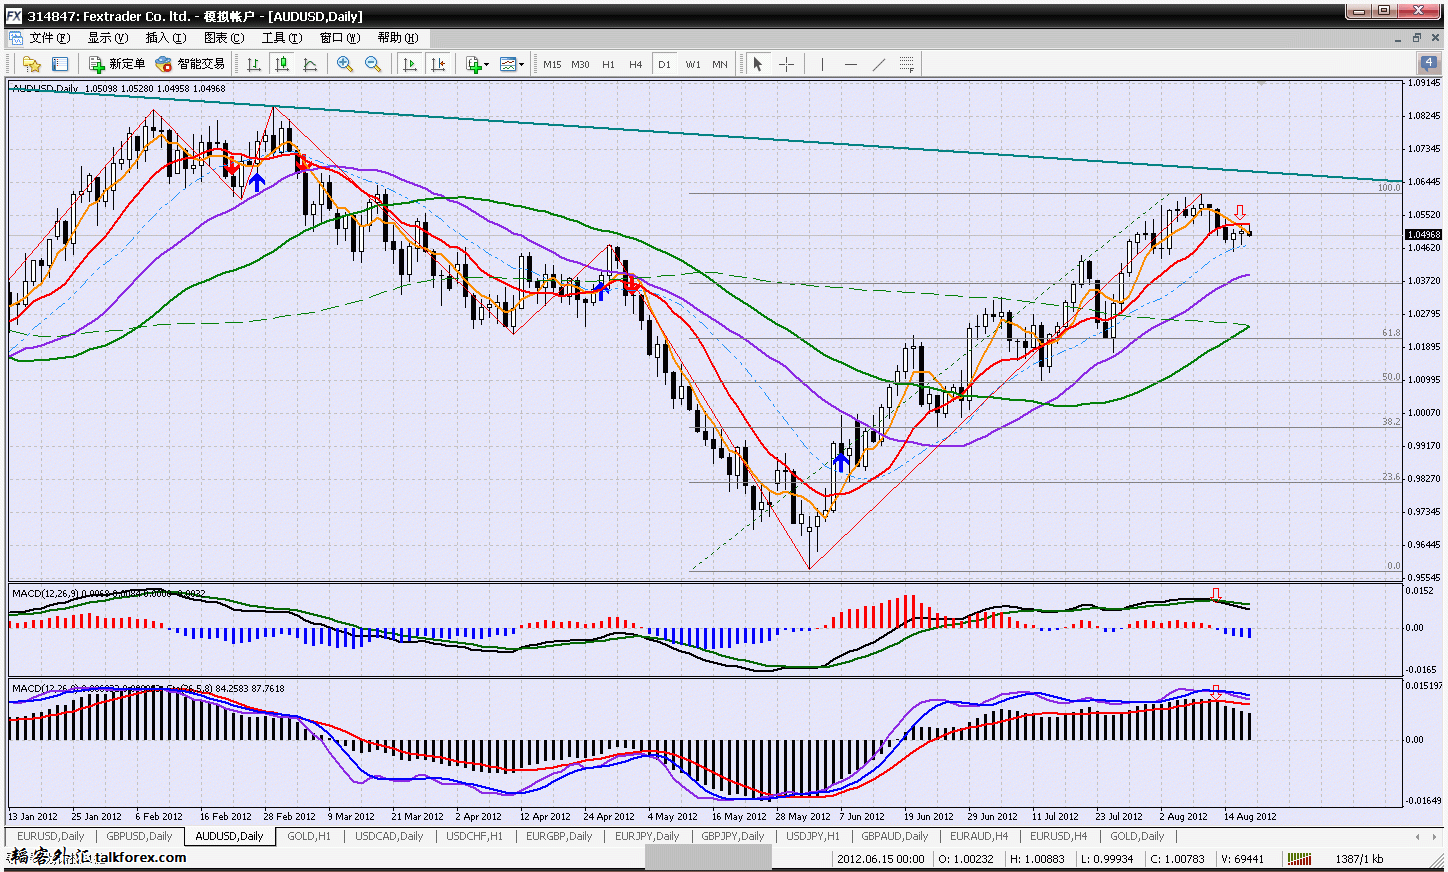Screen dimensions: 1448x872
Task: Switch to the USDCHF,H1 chart tab
Action: [x=474, y=836]
